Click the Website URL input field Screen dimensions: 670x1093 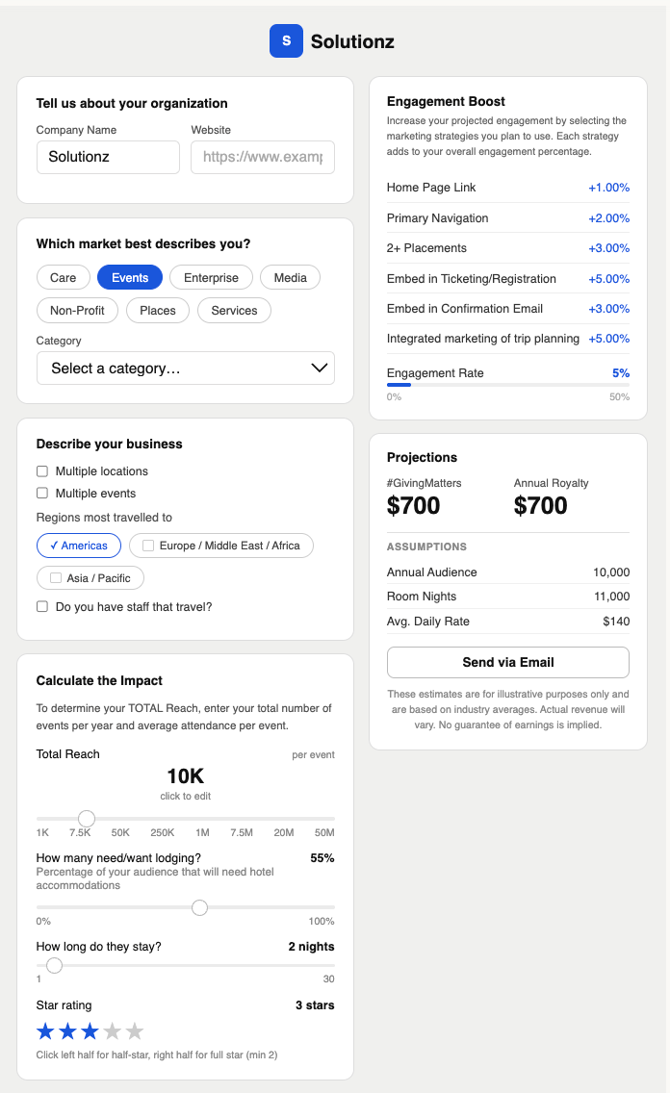[262, 157]
